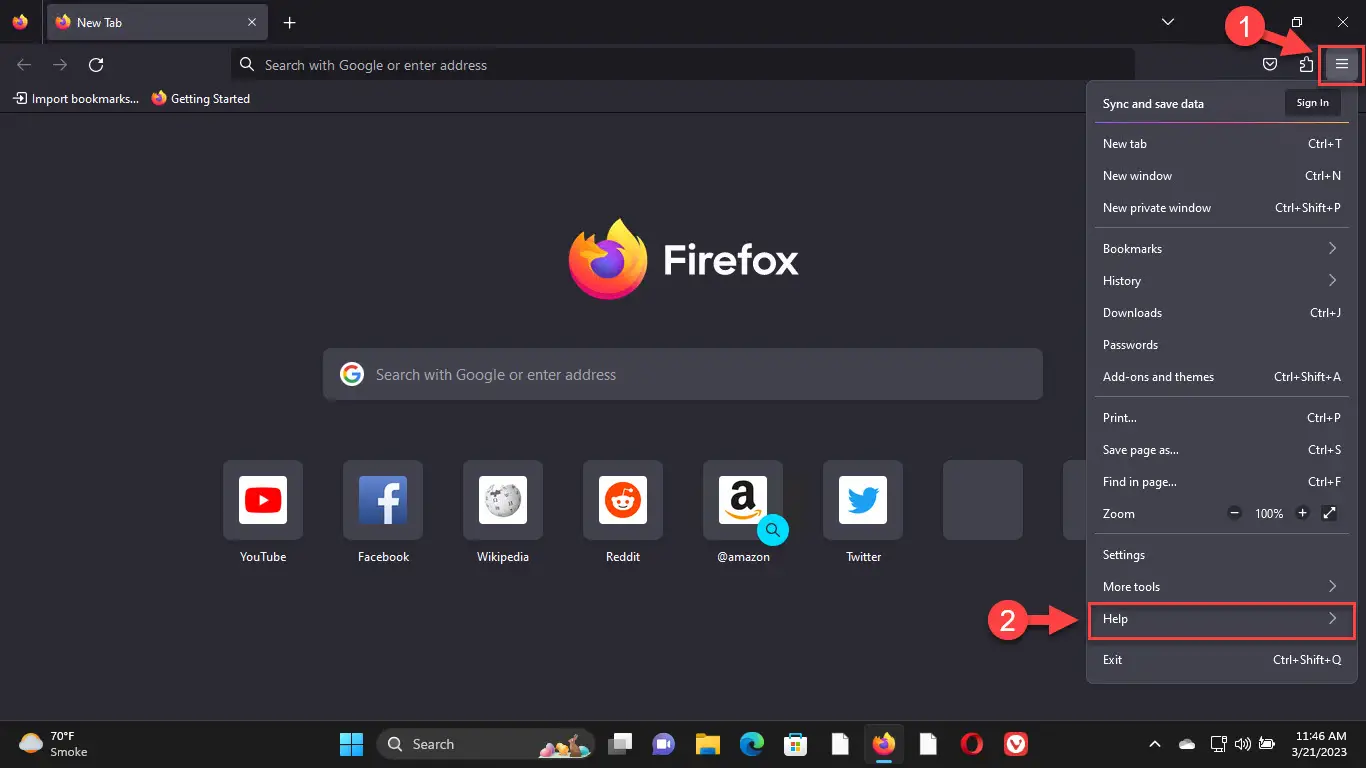Choose Exit to quit Firefox
Image resolution: width=1366 pixels, height=768 pixels.
click(1222, 660)
